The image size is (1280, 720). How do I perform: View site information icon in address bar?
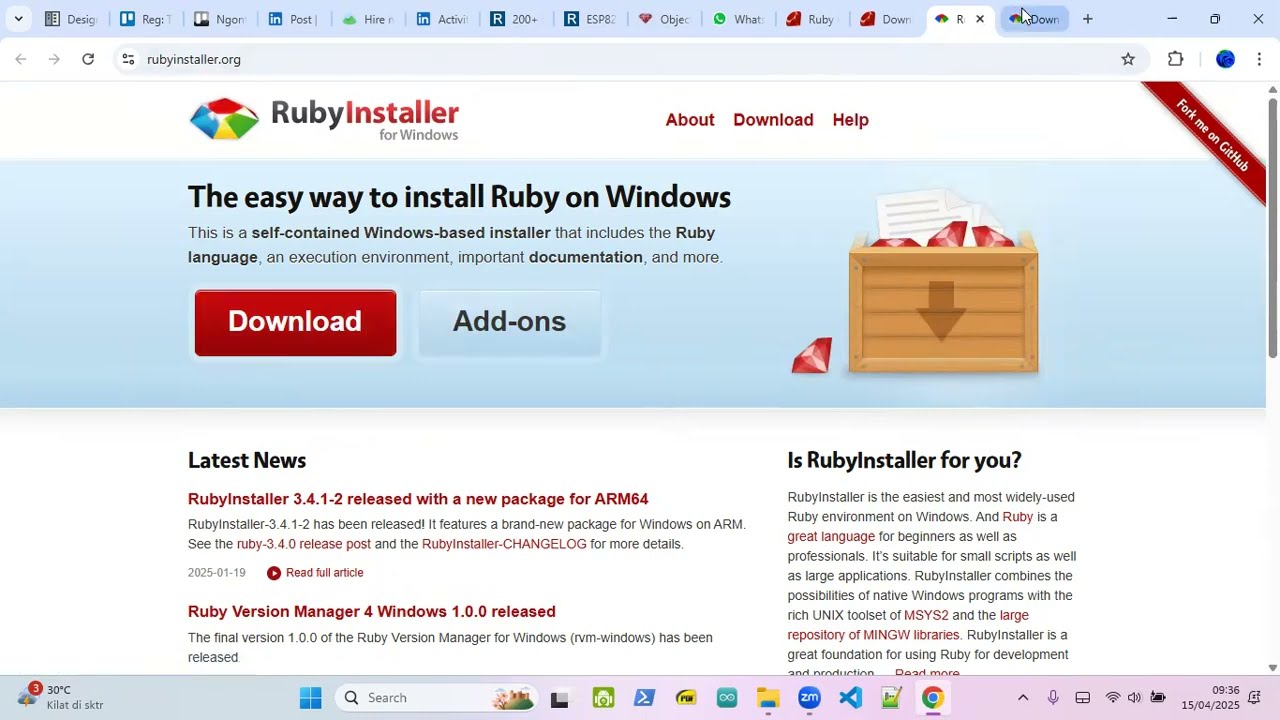pos(128,59)
